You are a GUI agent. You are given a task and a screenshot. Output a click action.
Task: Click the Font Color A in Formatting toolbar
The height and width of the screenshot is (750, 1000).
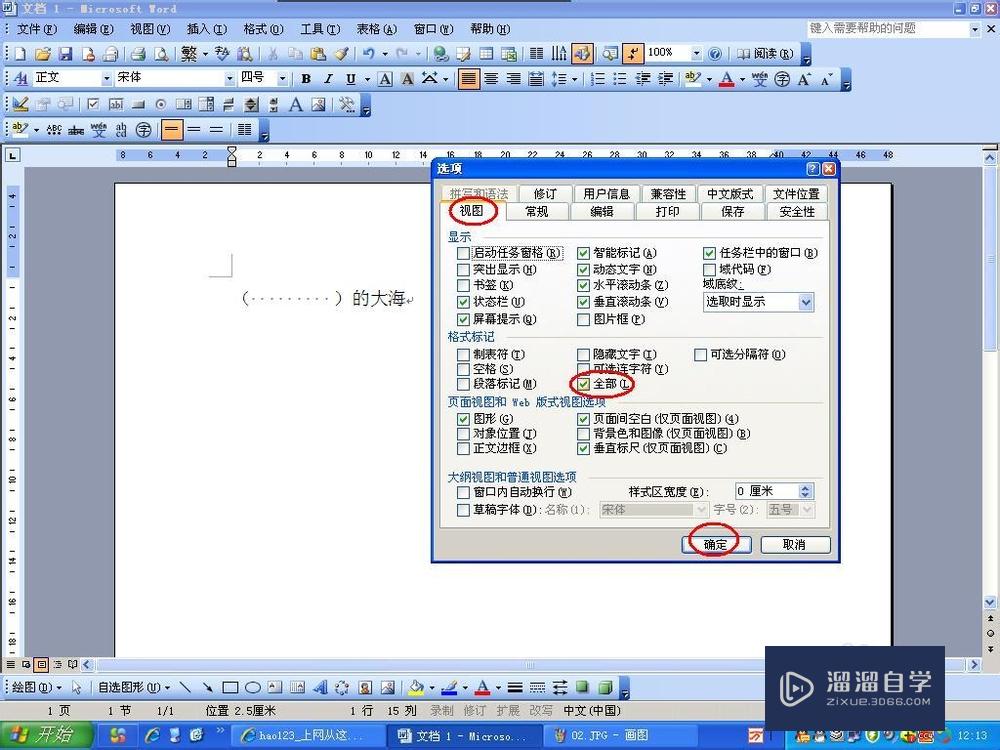pos(727,80)
